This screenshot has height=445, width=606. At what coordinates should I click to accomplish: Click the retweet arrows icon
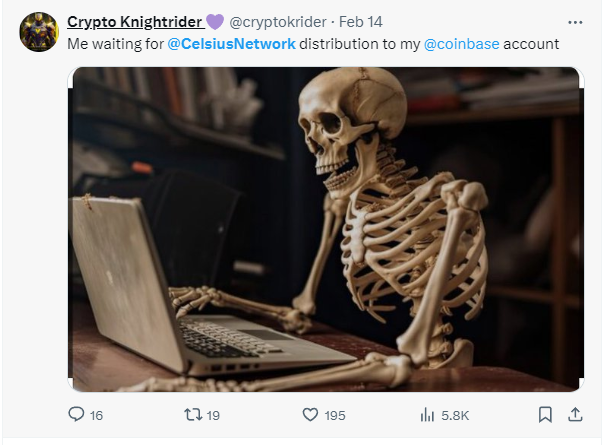[x=193, y=415]
